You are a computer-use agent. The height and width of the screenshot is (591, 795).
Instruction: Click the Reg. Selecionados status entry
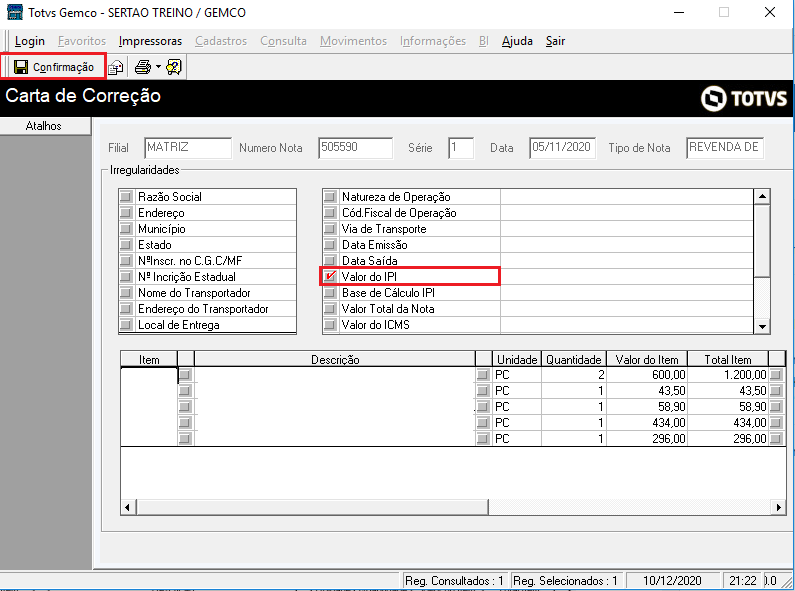566,580
